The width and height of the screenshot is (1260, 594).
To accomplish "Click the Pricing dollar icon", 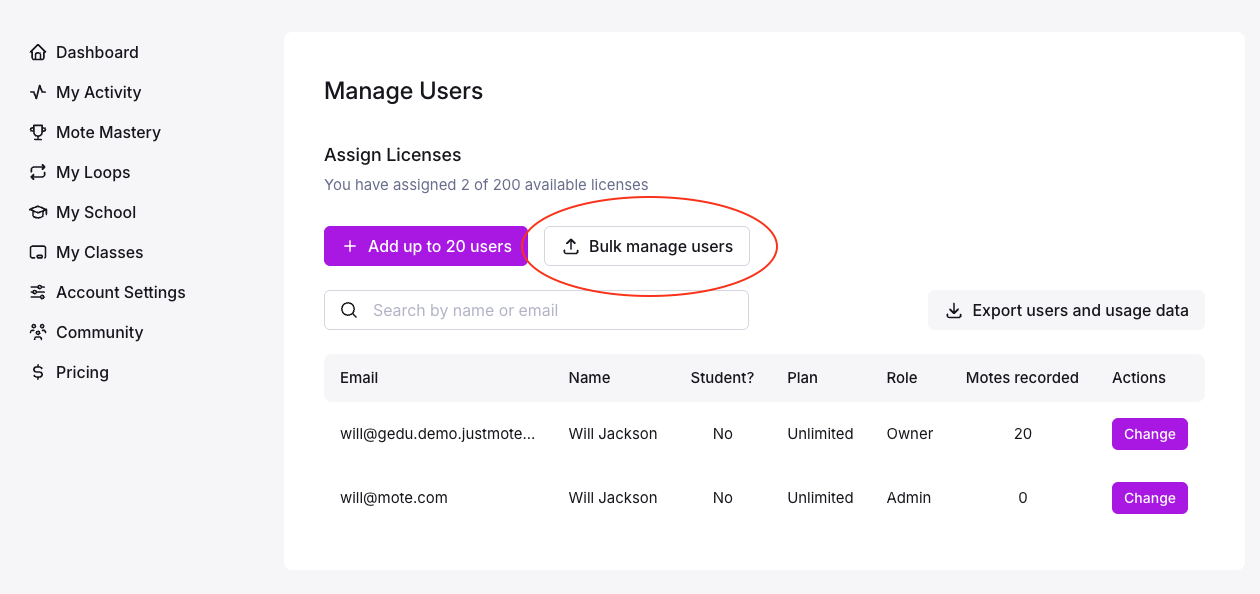I will tap(38, 372).
